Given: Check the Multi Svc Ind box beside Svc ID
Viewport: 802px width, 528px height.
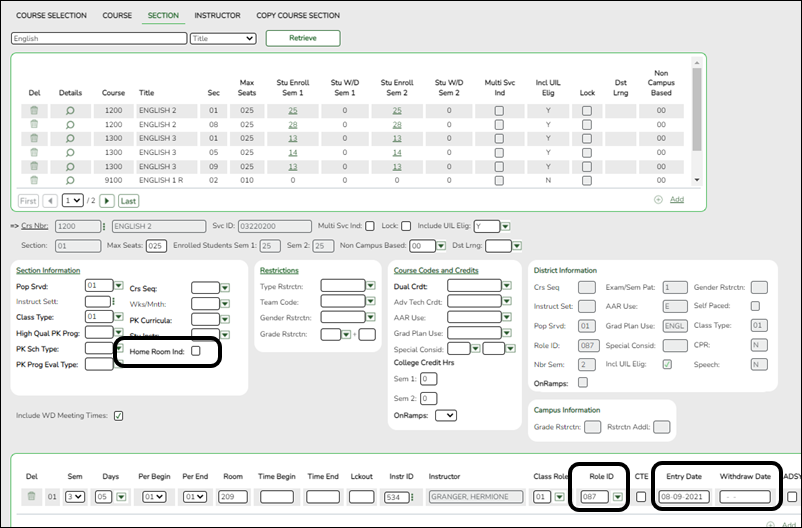Looking at the screenshot, I should coord(370,226).
